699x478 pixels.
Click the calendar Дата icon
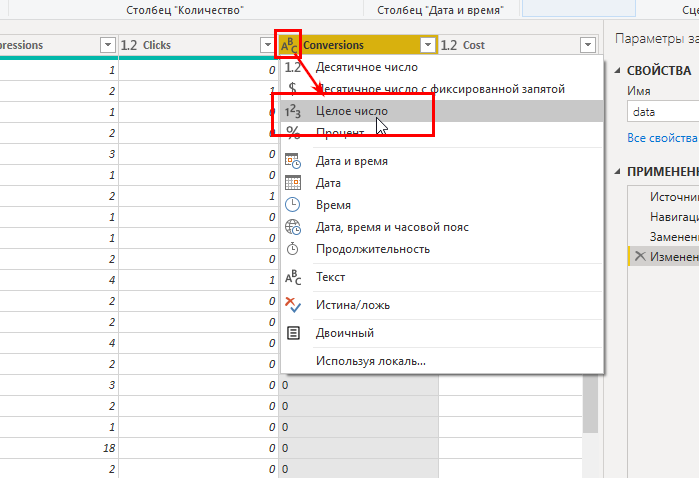point(293,183)
